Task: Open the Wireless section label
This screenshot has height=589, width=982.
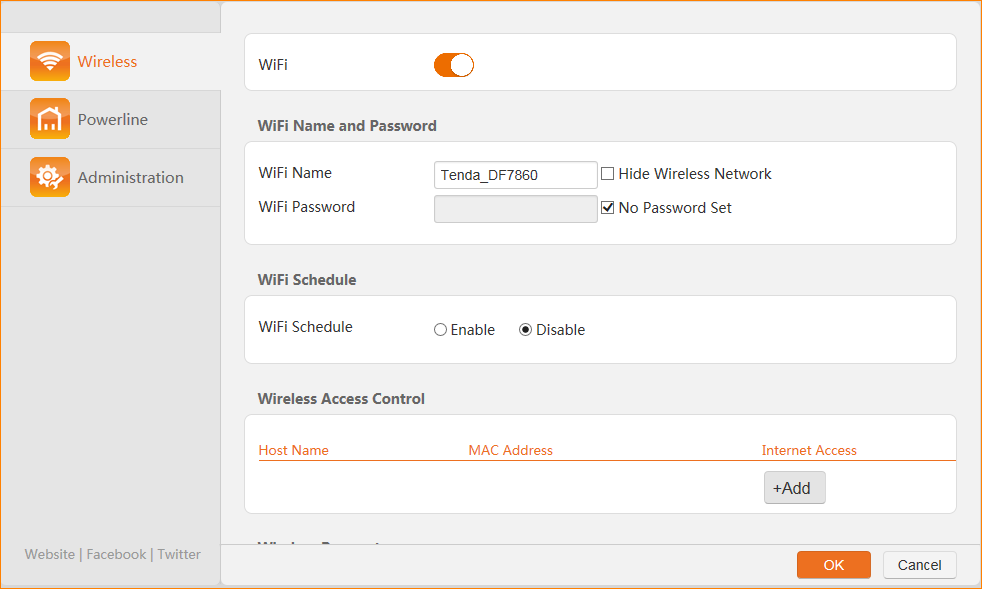Action: [x=107, y=61]
